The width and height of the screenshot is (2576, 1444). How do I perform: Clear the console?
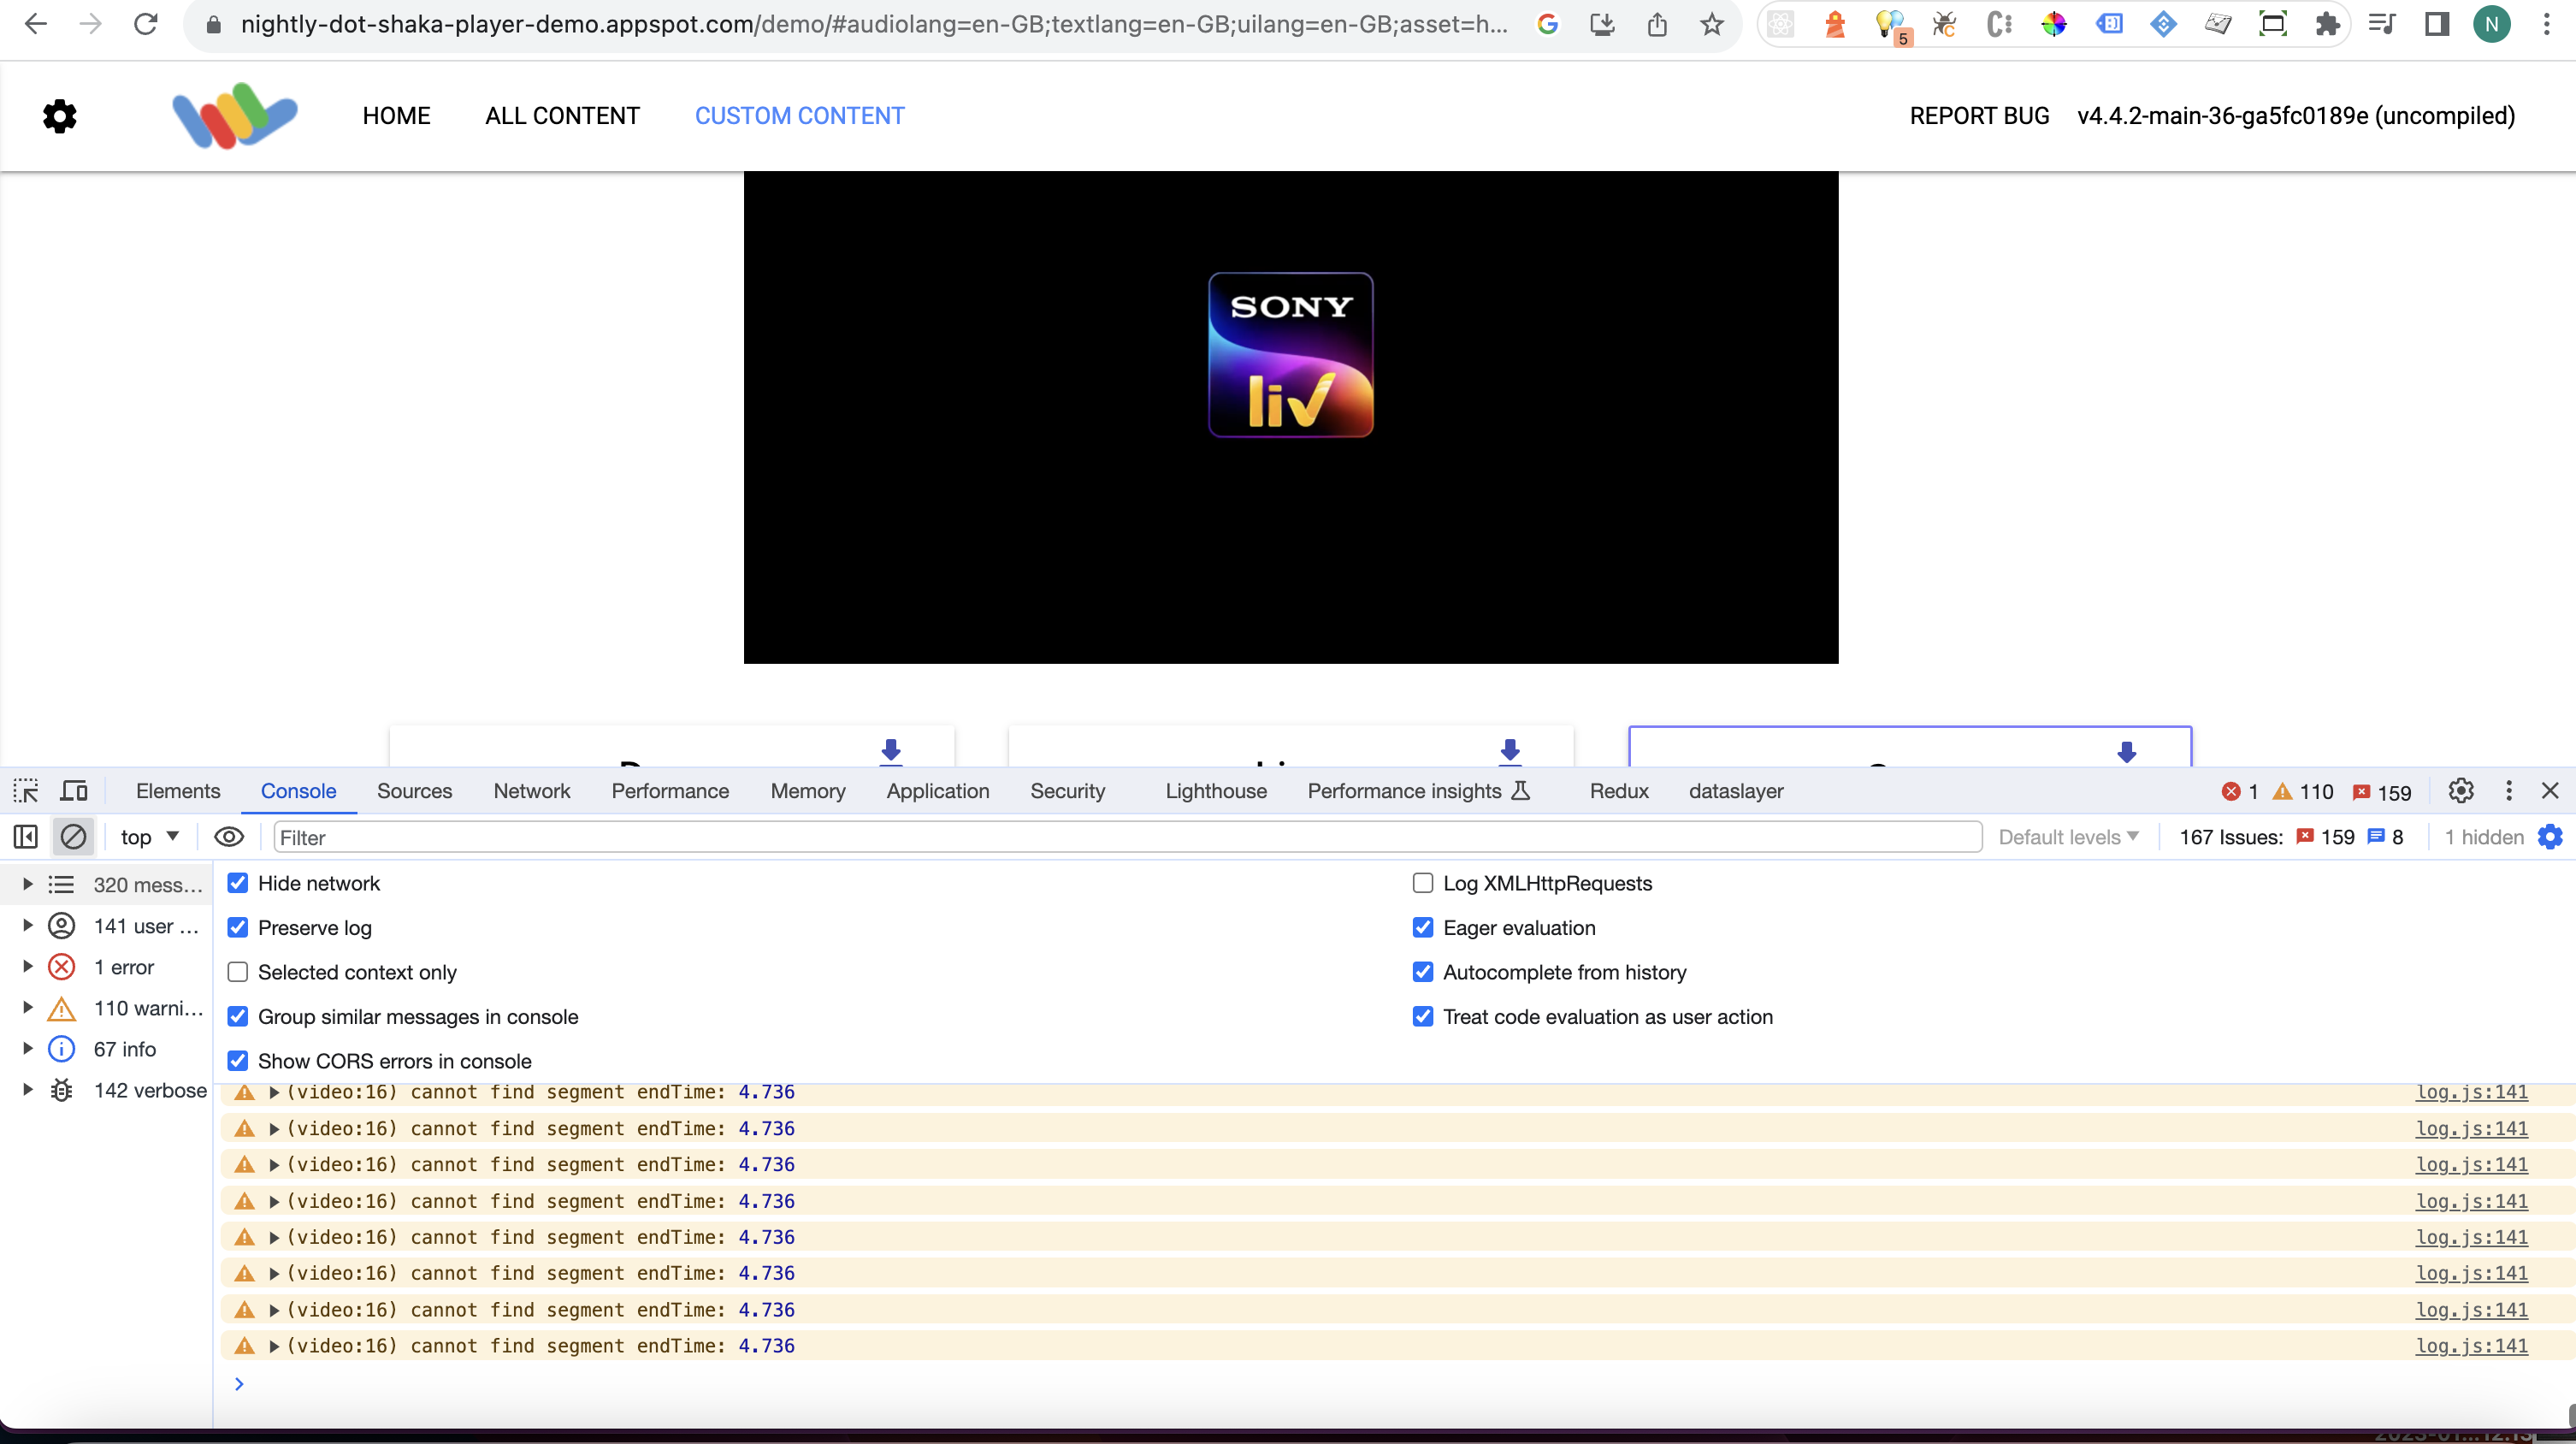point(73,837)
